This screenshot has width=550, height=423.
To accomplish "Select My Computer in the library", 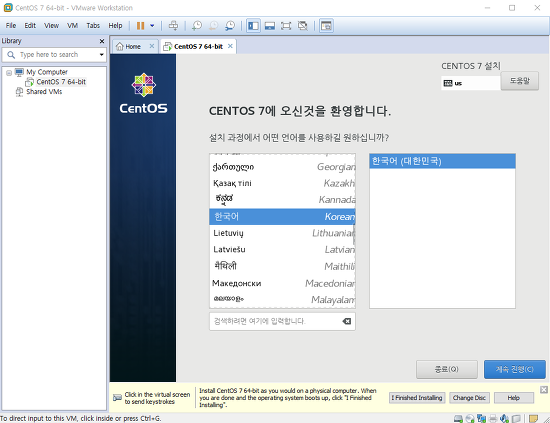I will coord(47,72).
